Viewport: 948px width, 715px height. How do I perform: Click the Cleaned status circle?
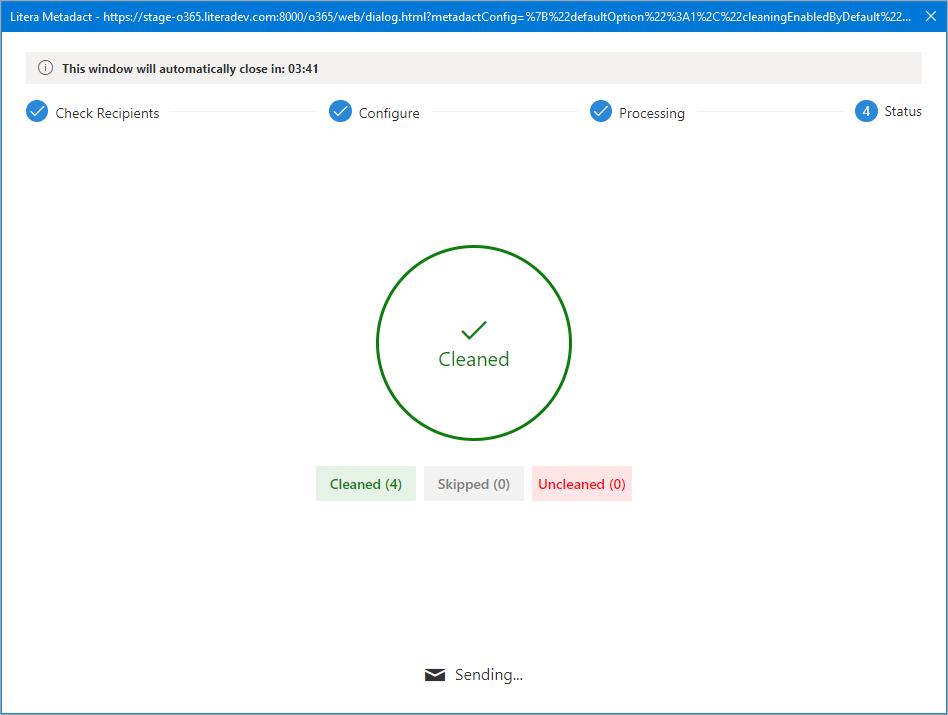pyautogui.click(x=474, y=343)
